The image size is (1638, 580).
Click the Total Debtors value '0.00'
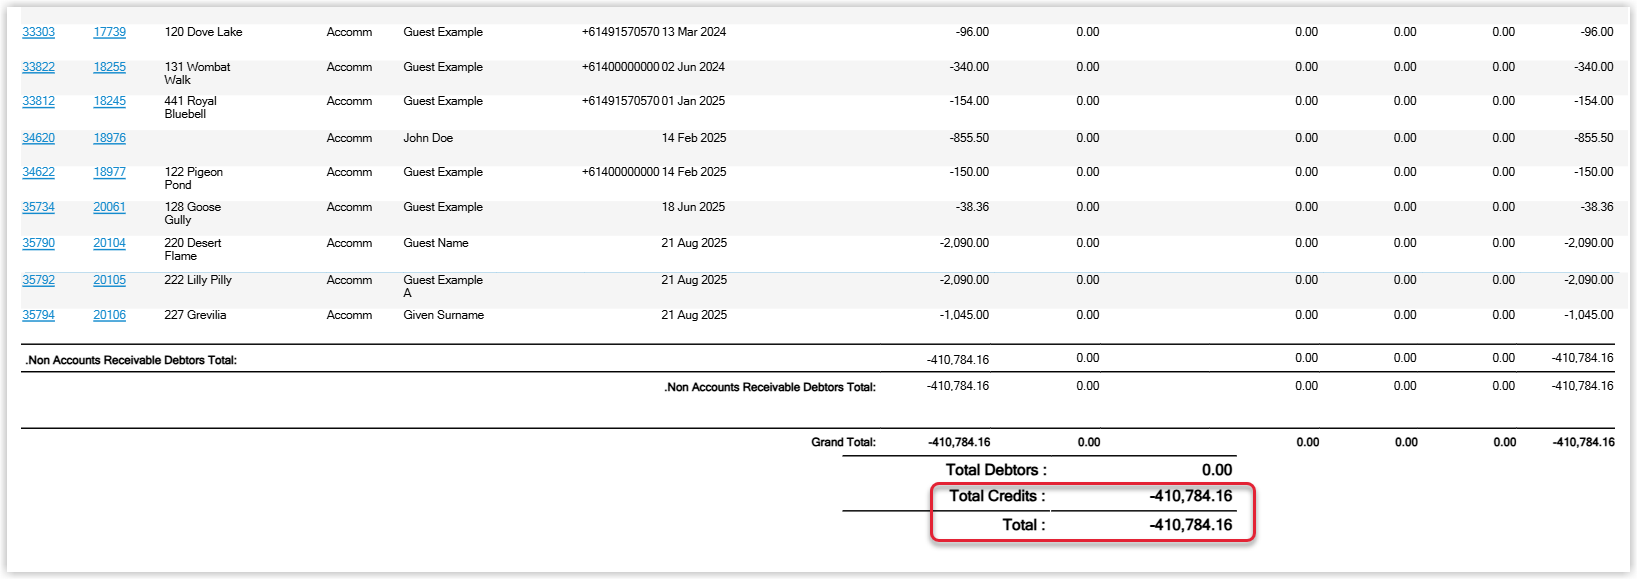1217,470
